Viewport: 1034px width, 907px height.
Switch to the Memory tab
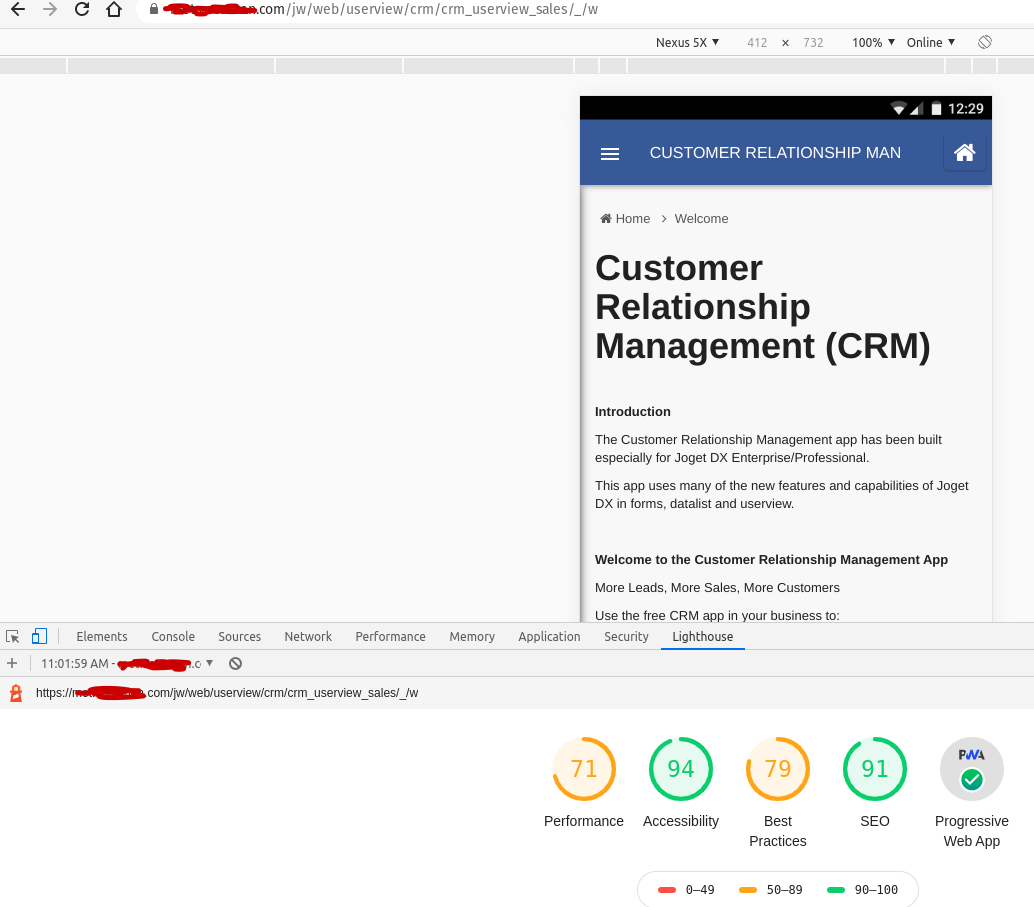[472, 637]
